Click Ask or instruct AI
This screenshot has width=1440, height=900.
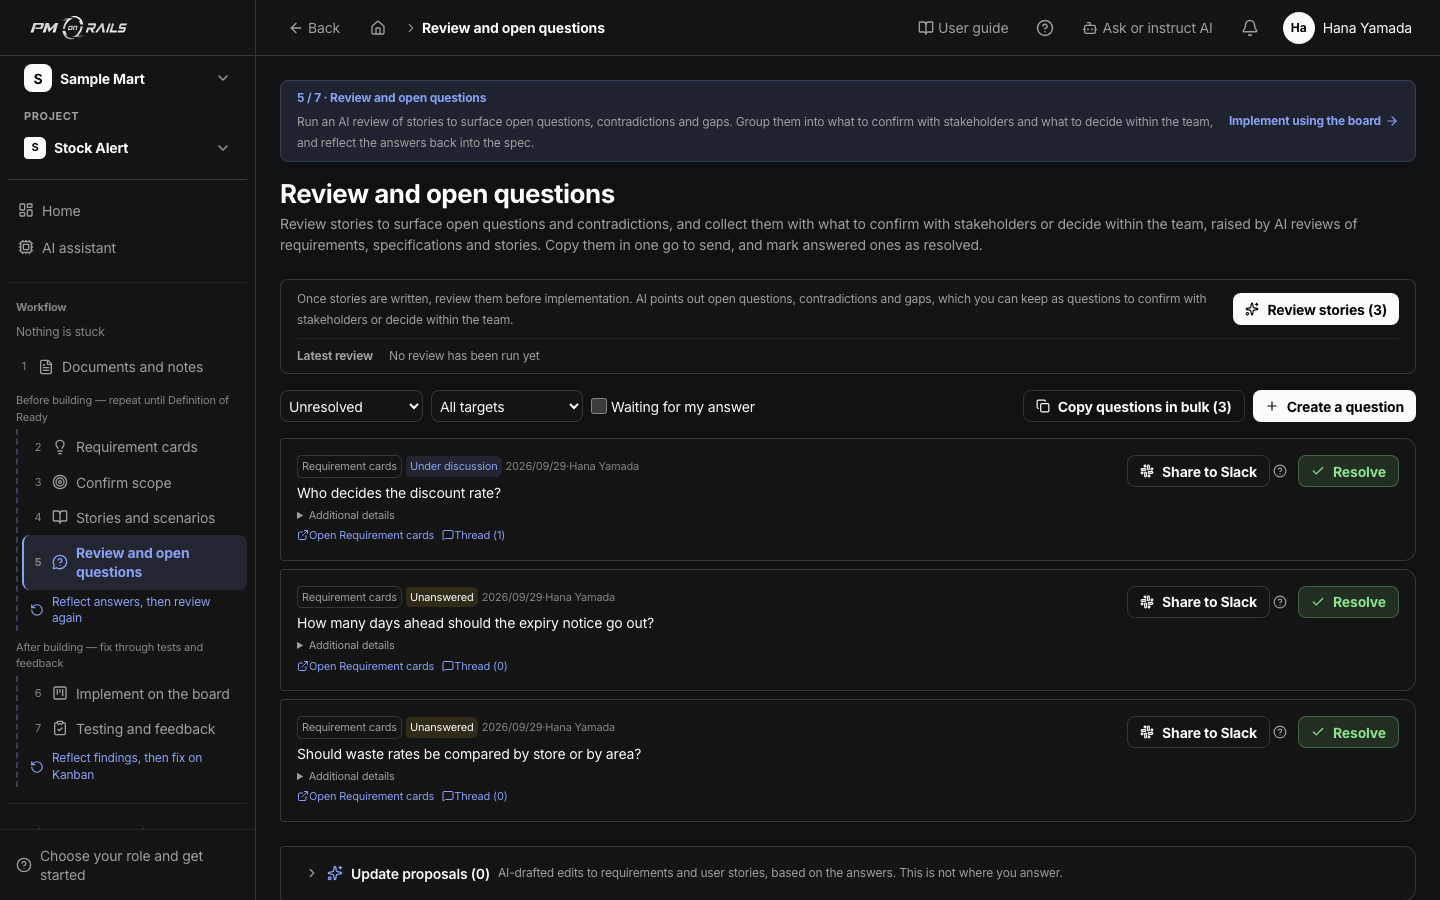point(1147,28)
